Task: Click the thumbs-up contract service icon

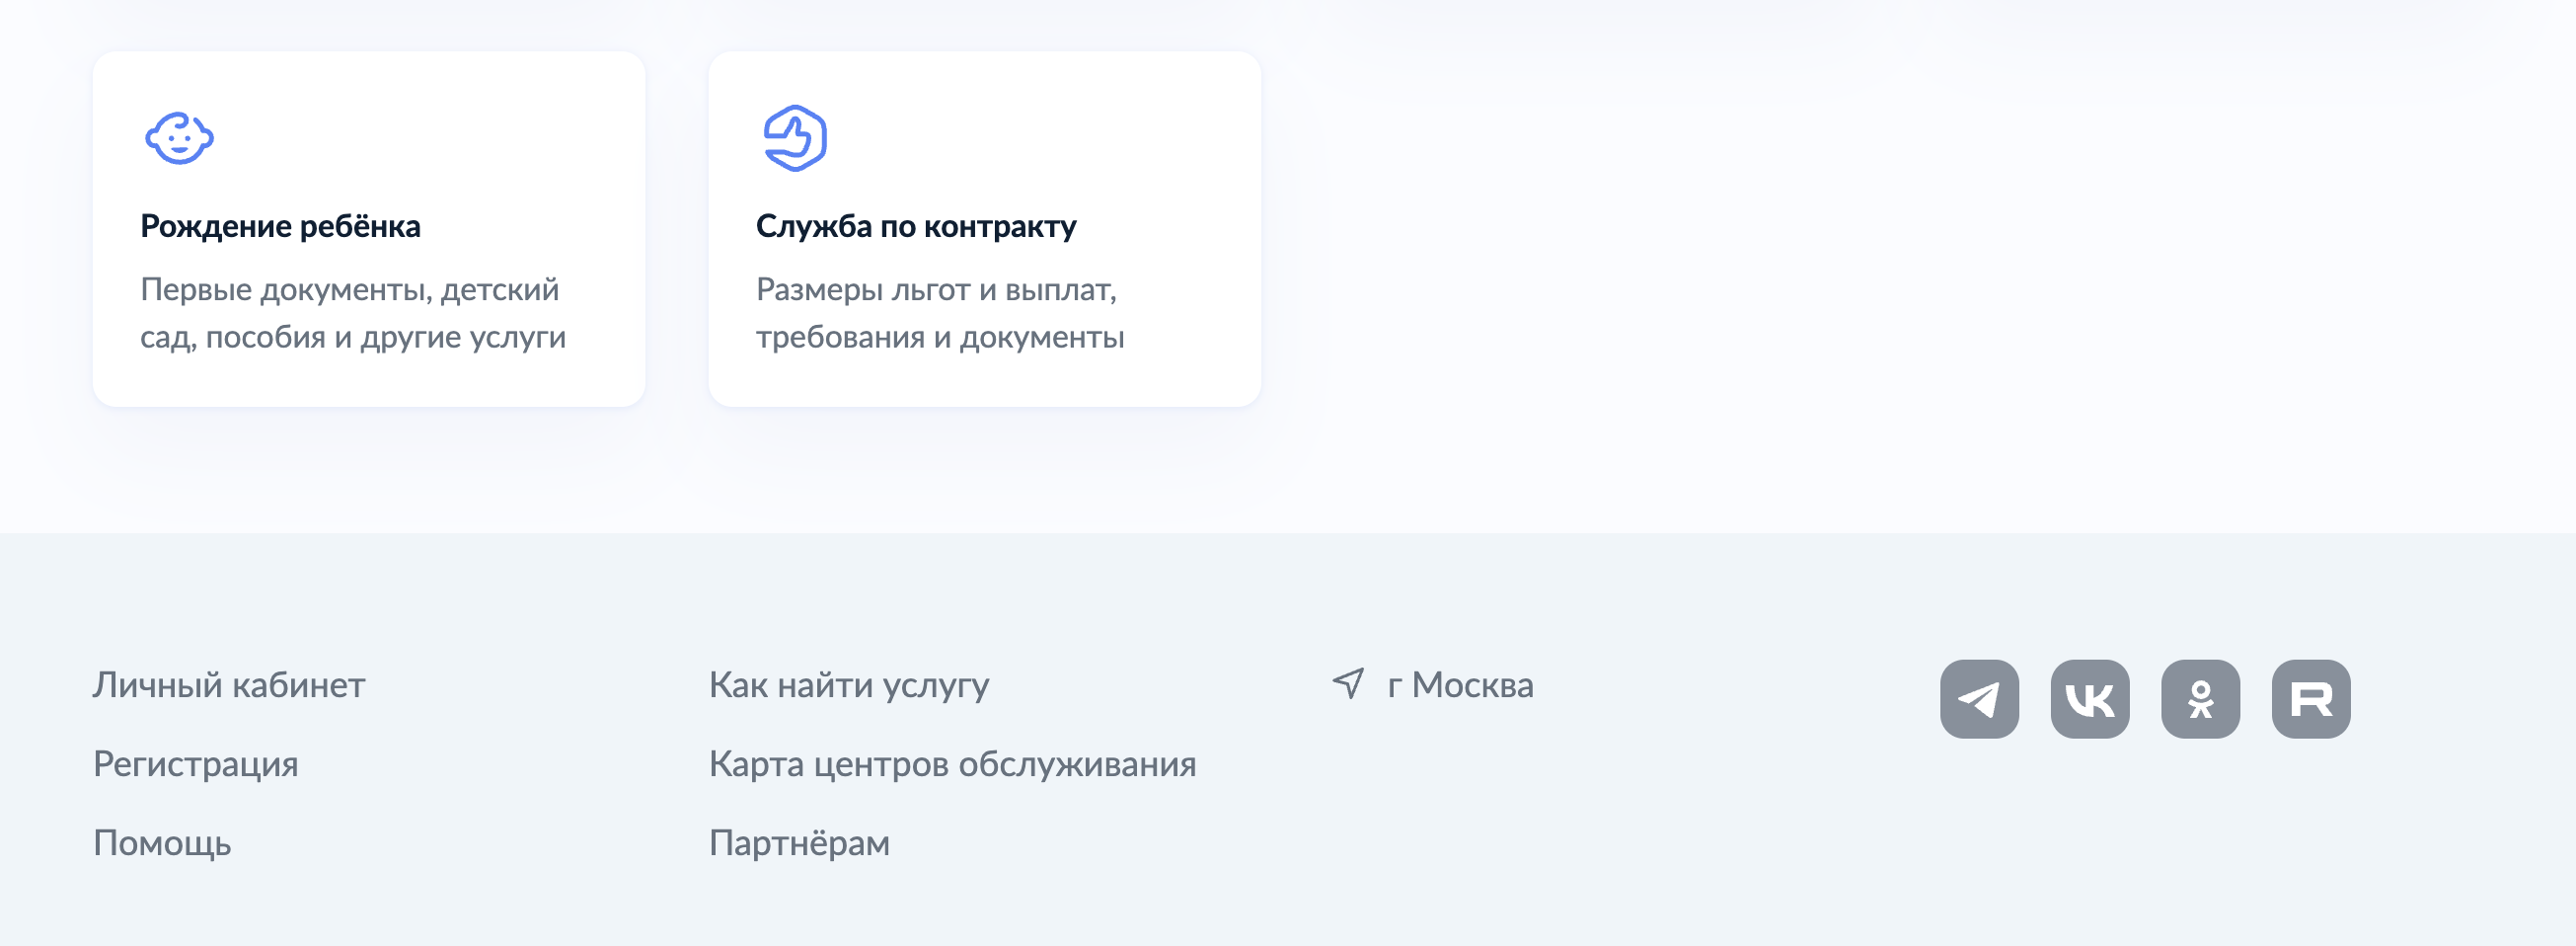Action: [x=795, y=138]
